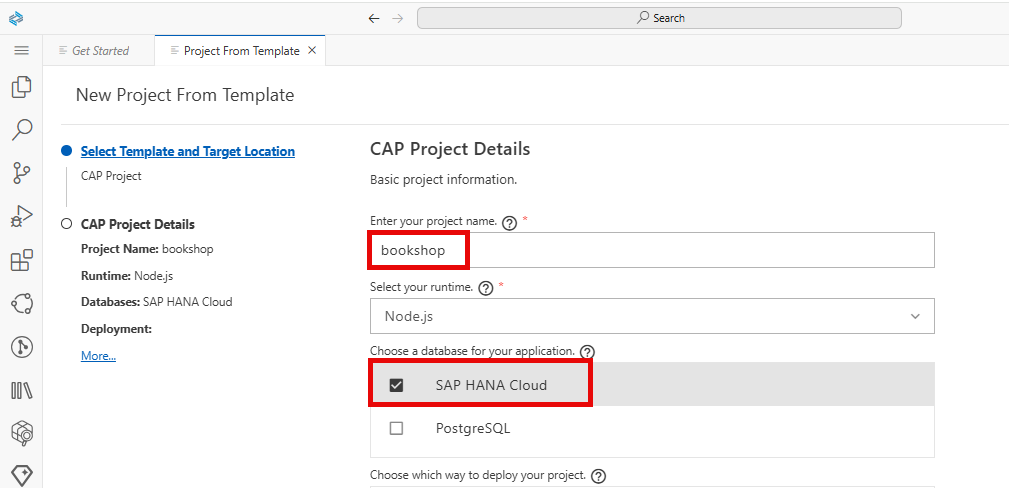Open the diamond icon at sidebar bottom
Viewport: 1009px width, 488px height.
(21, 476)
